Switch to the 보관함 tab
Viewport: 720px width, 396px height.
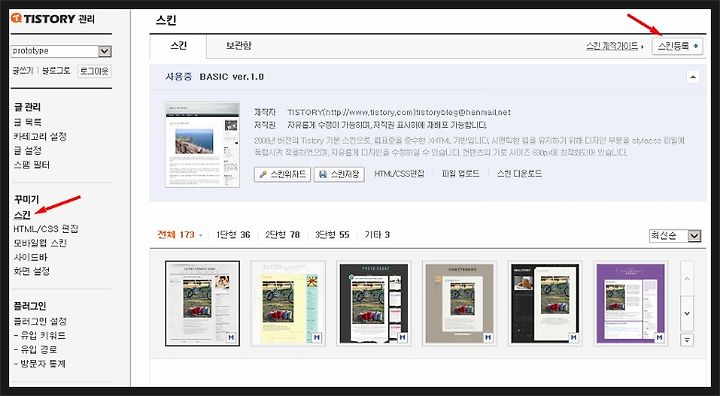click(x=238, y=46)
